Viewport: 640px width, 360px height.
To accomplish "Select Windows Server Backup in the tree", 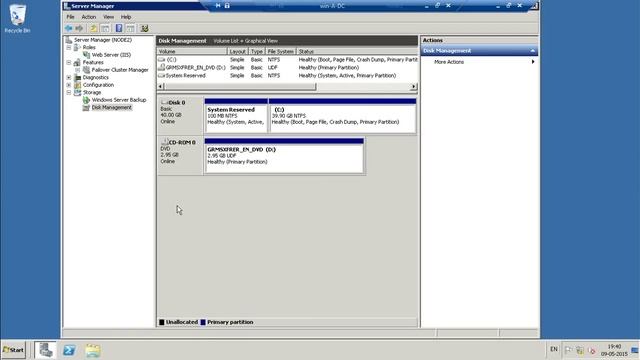I will pos(119,100).
